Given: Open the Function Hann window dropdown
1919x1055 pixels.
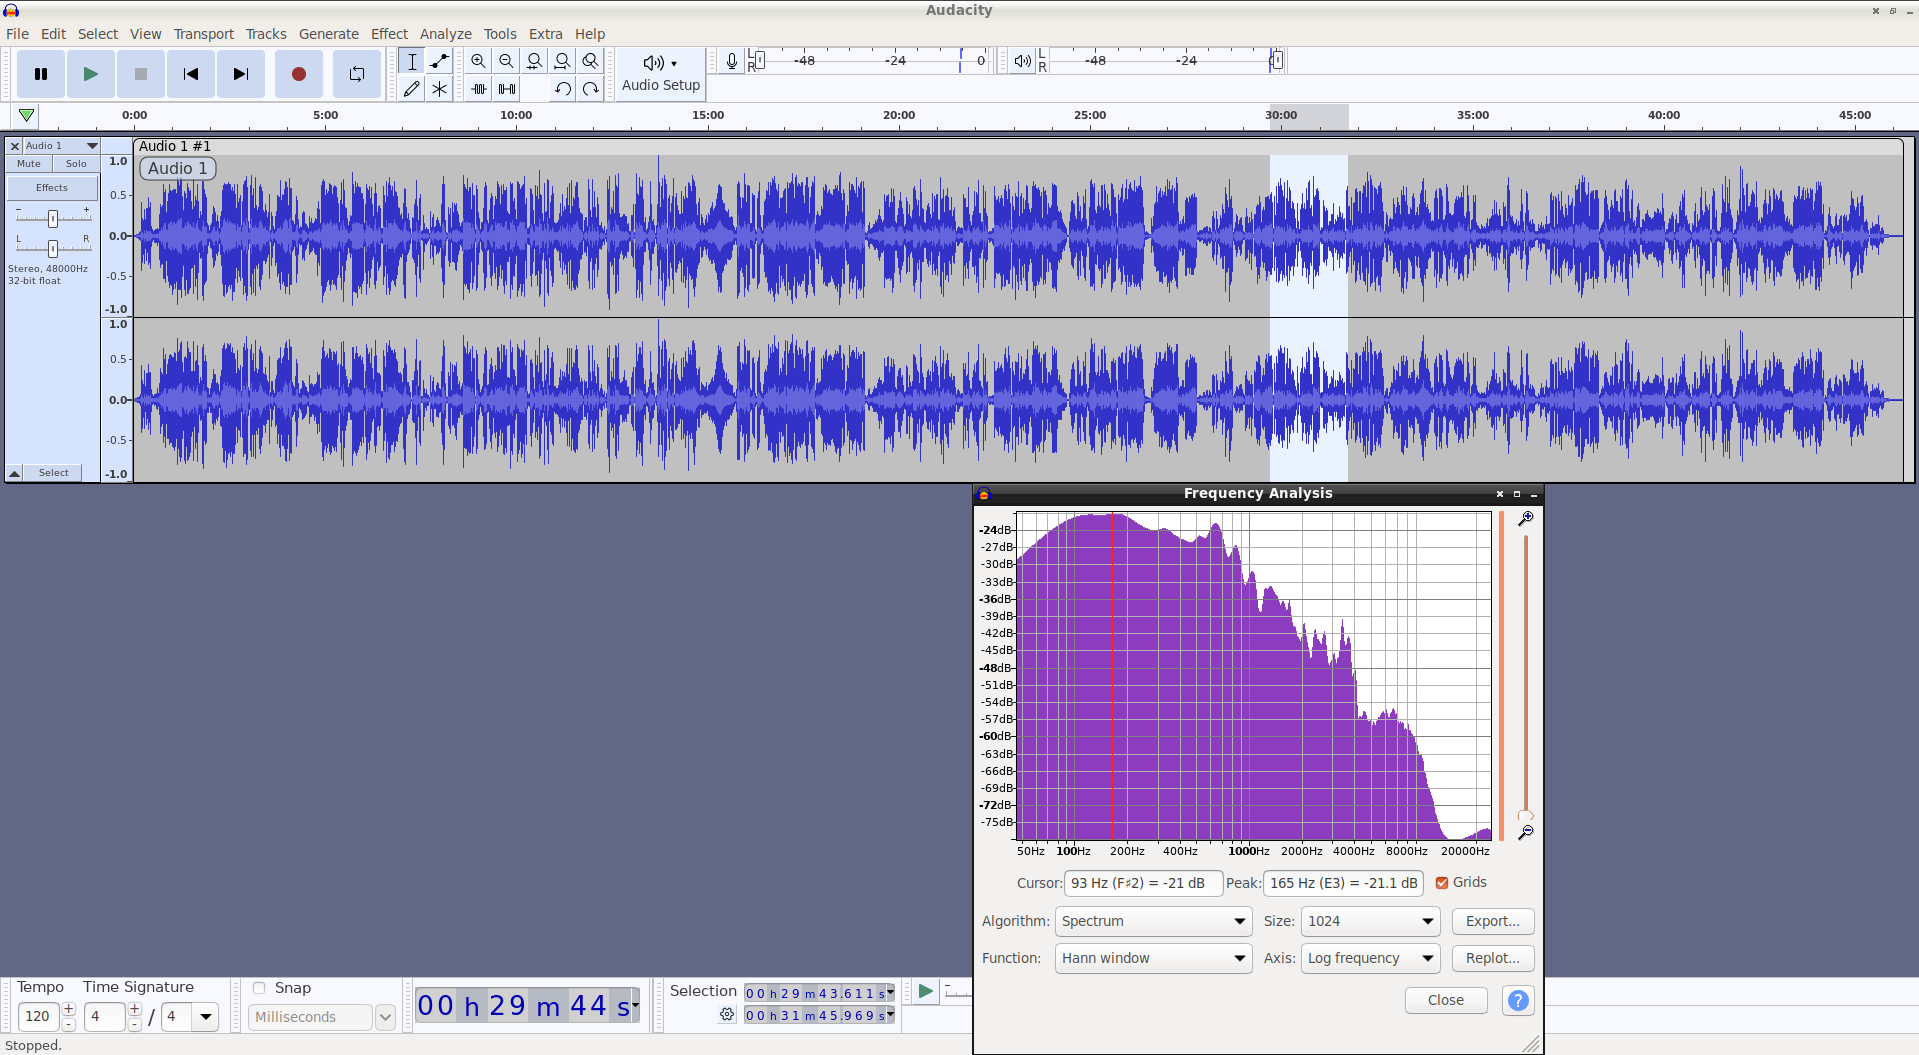Looking at the screenshot, I should click(x=1153, y=958).
